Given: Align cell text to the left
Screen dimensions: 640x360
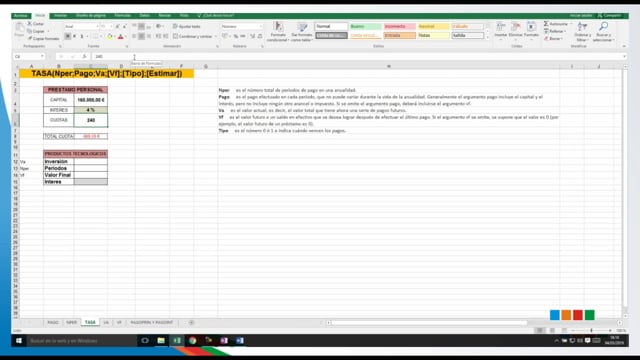Looking at the screenshot, I should (134, 36).
